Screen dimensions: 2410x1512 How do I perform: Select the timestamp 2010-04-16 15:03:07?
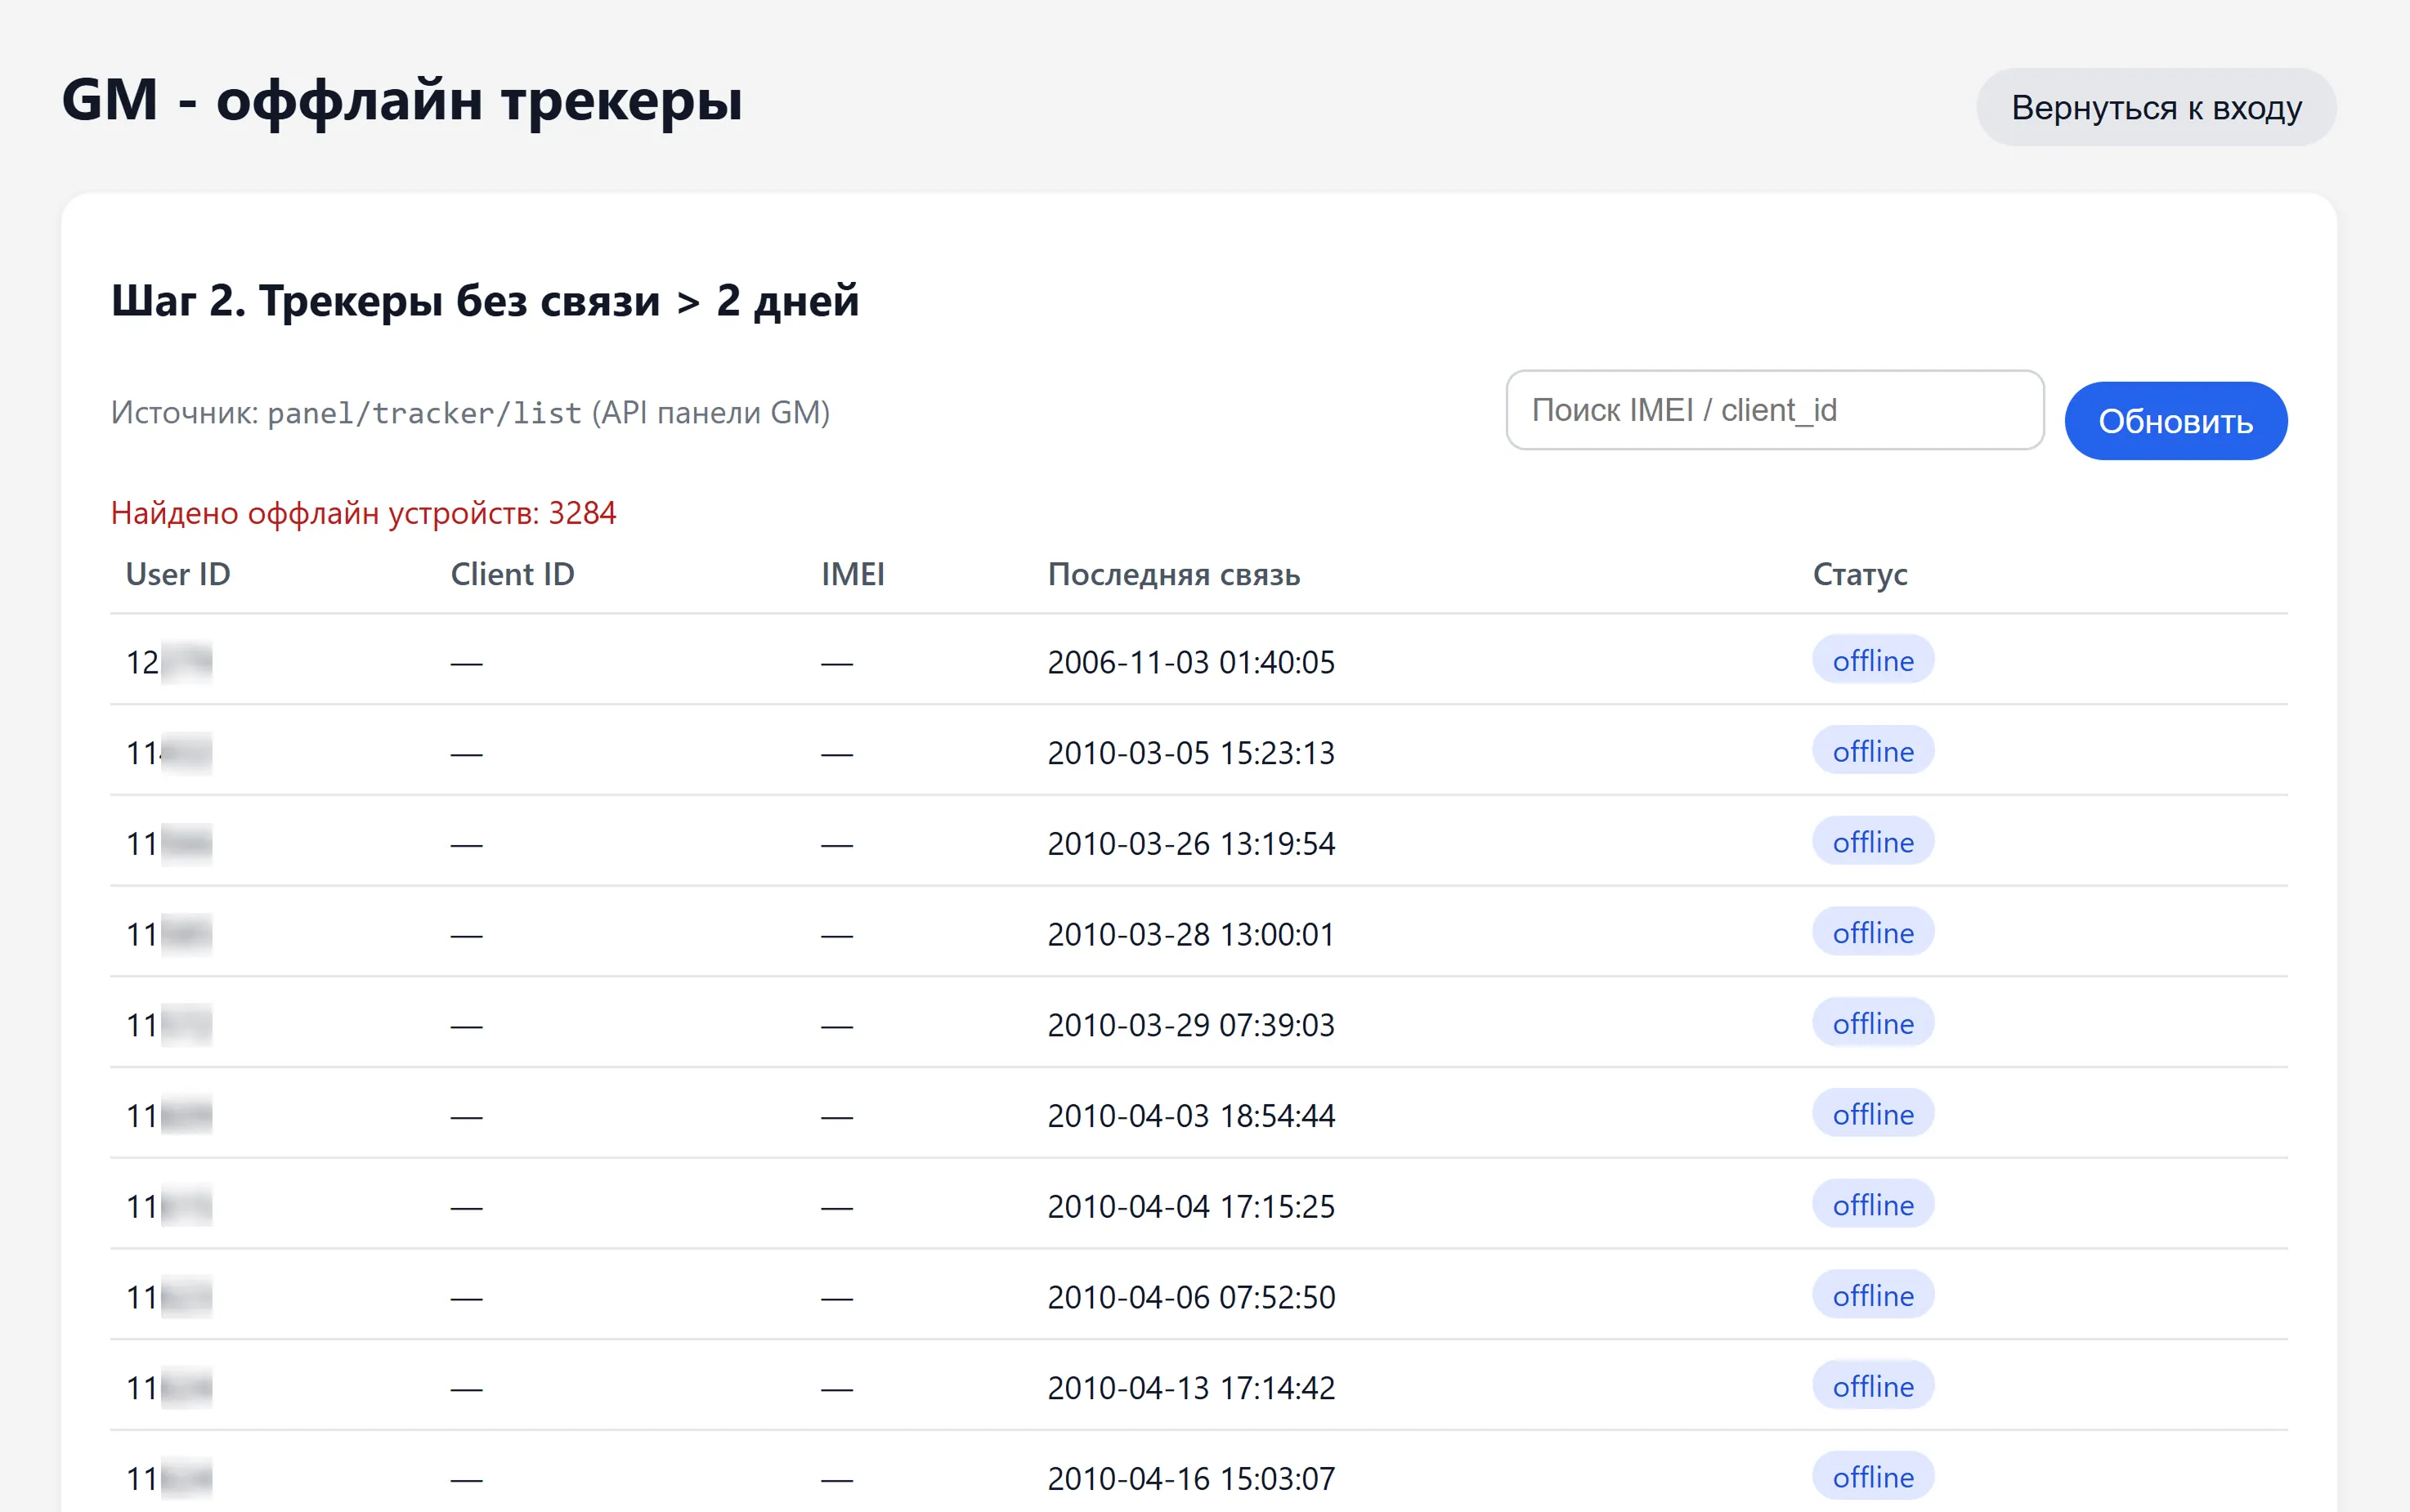tap(1191, 1479)
